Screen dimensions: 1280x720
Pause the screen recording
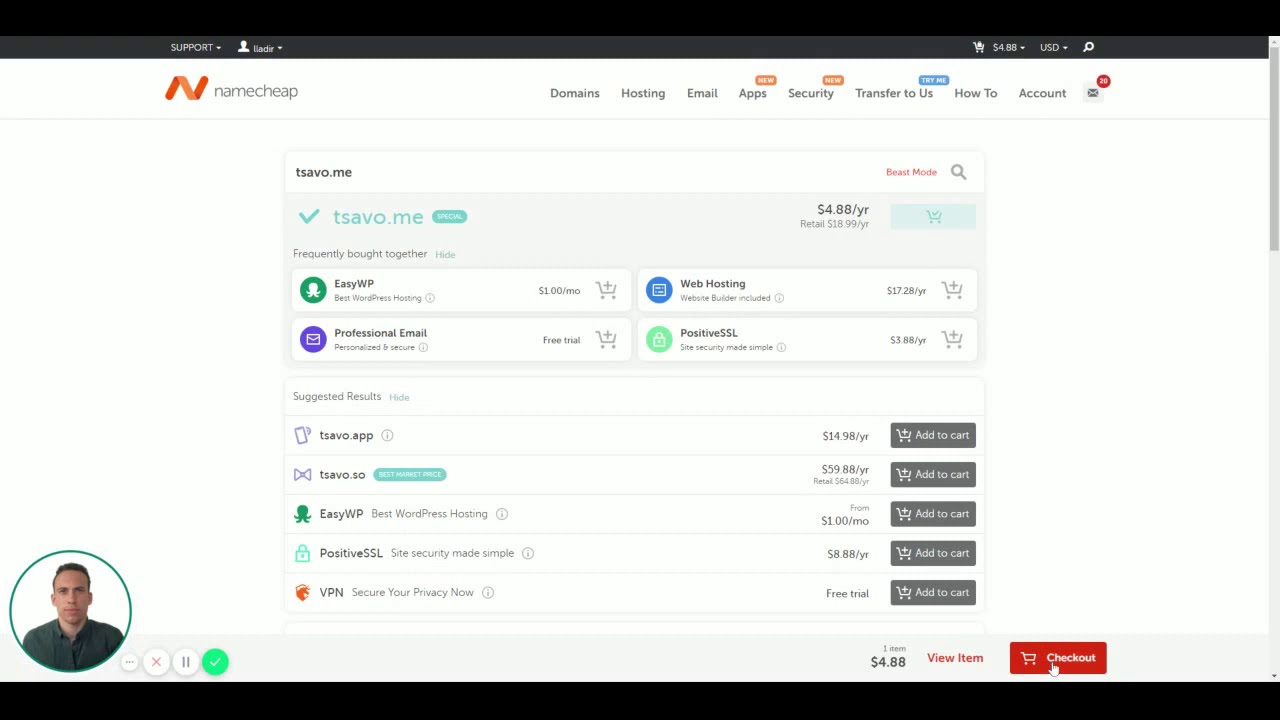click(x=185, y=662)
